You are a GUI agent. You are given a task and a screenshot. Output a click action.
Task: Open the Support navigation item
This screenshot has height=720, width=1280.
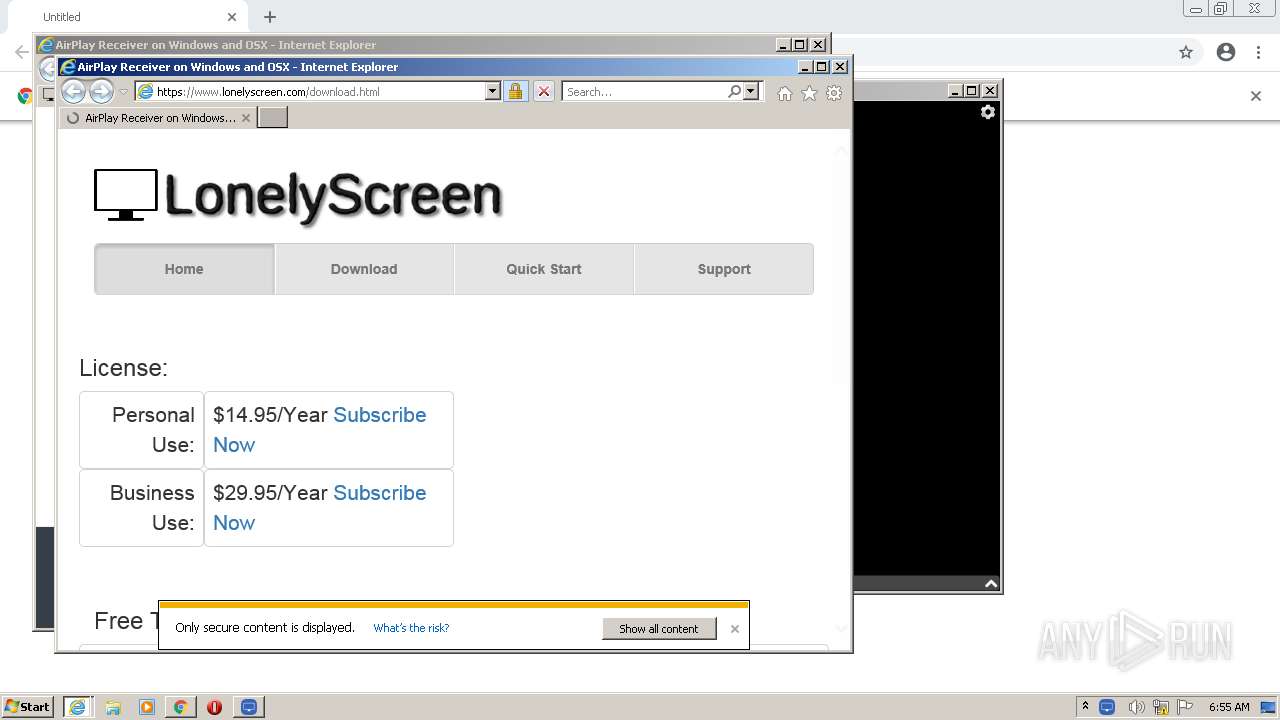[x=724, y=269]
